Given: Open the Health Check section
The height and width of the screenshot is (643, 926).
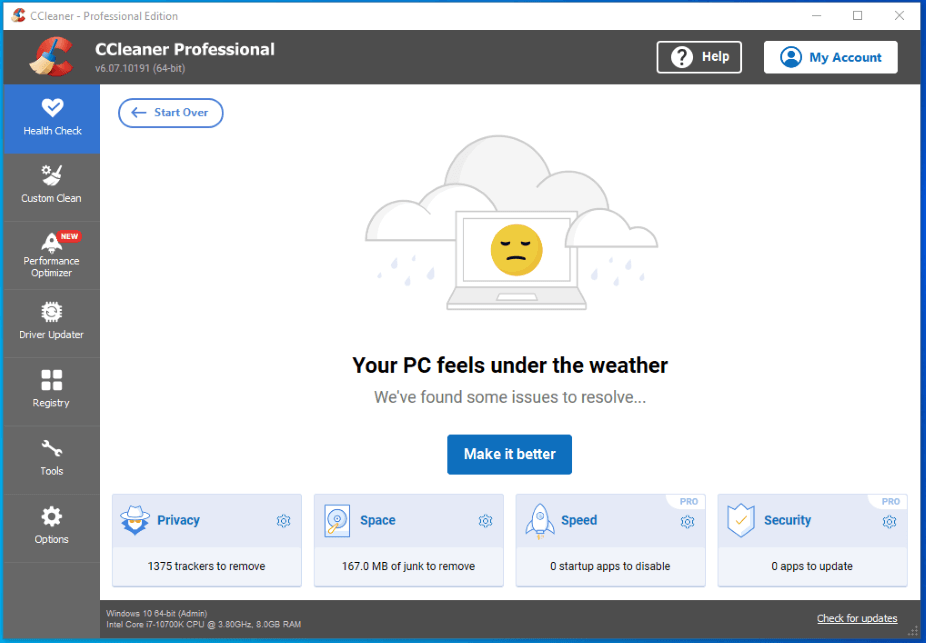Looking at the screenshot, I should (52, 119).
